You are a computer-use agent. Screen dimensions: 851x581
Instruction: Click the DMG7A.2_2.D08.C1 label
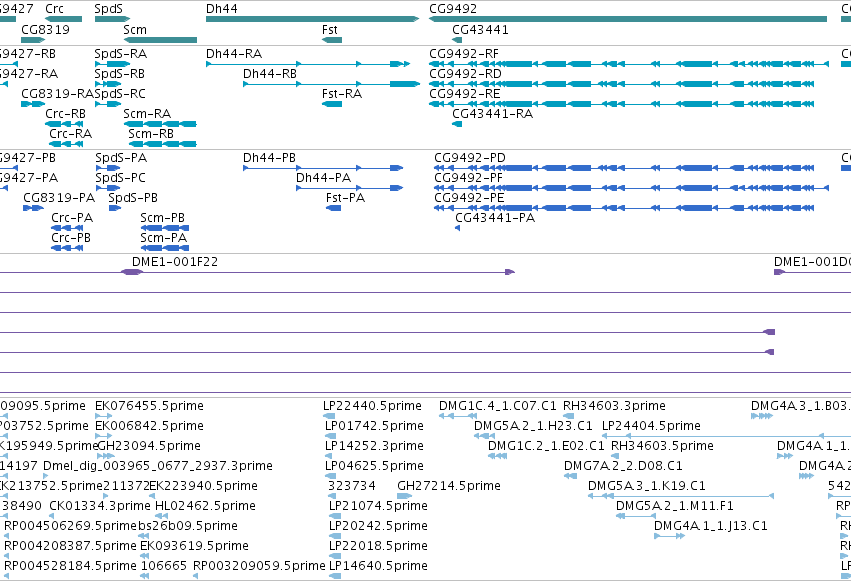(x=623, y=467)
